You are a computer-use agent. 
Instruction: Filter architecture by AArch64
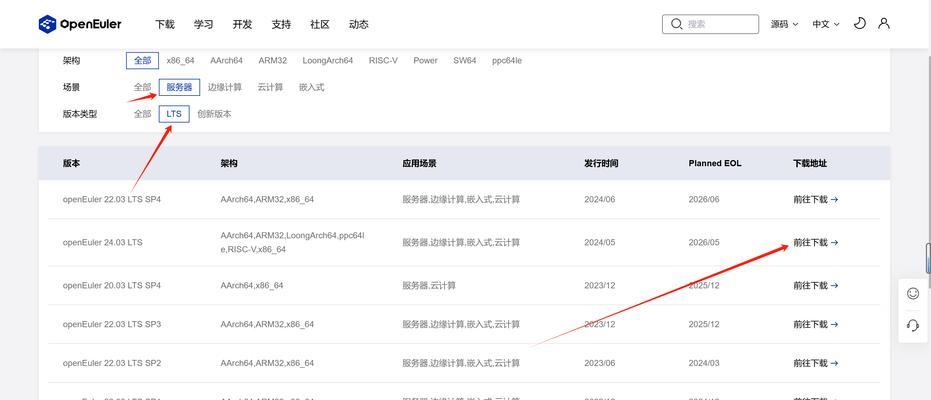[226, 61]
